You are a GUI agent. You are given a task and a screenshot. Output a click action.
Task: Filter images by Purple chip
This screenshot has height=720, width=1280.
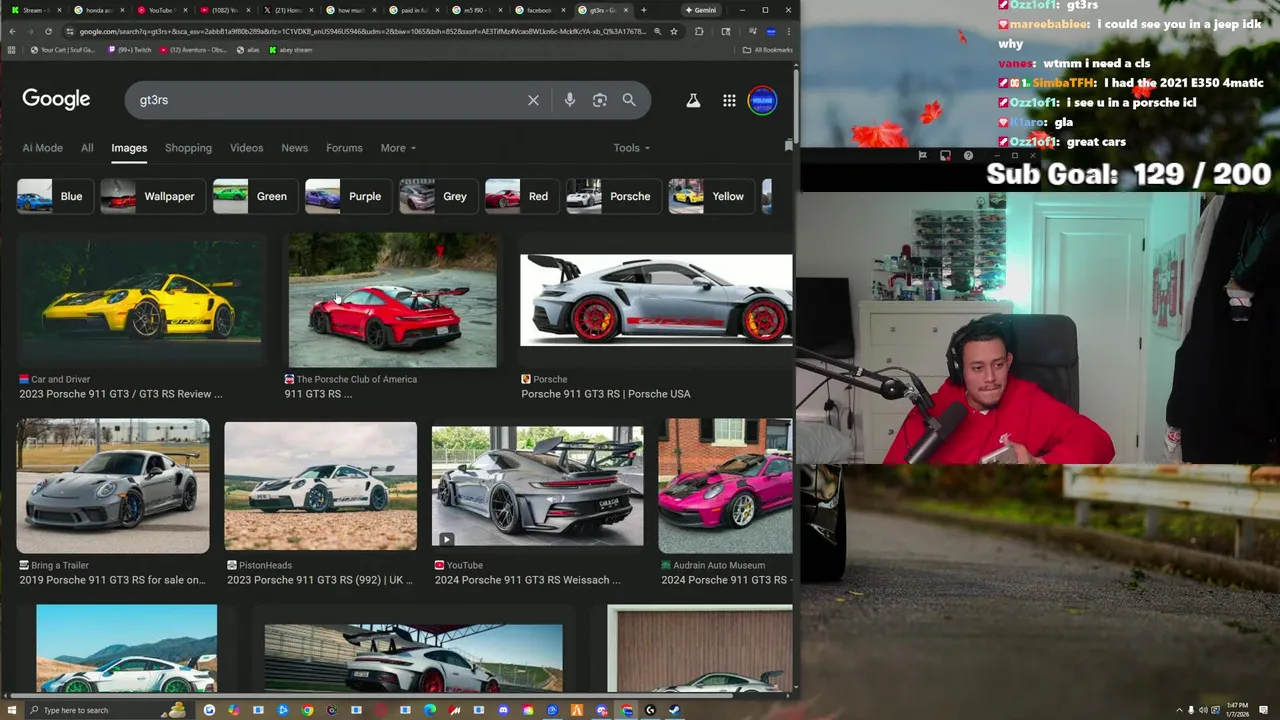point(349,196)
